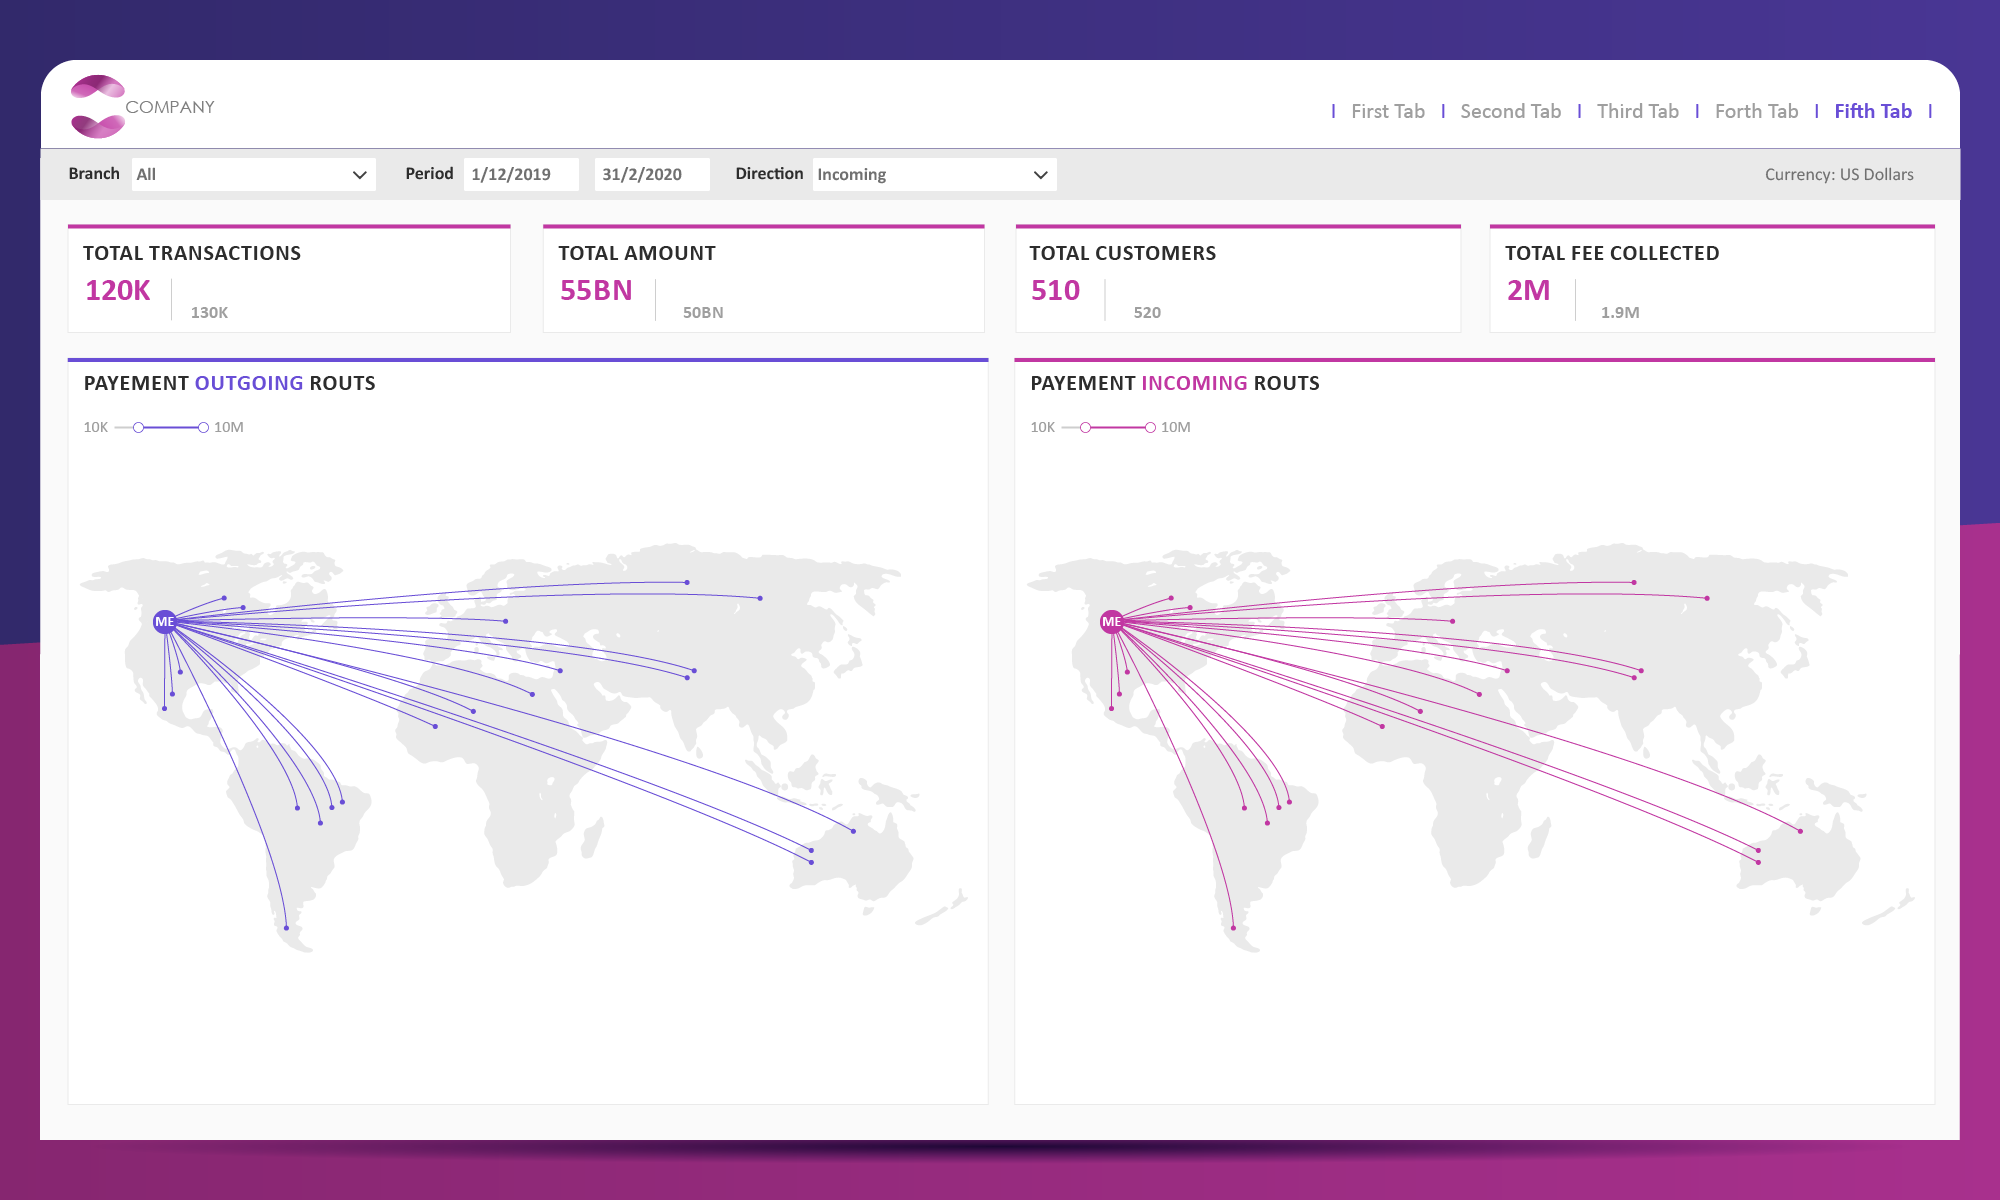Click the Total Transactions 120K value
The width and height of the screenshot is (2000, 1200).
(x=118, y=291)
